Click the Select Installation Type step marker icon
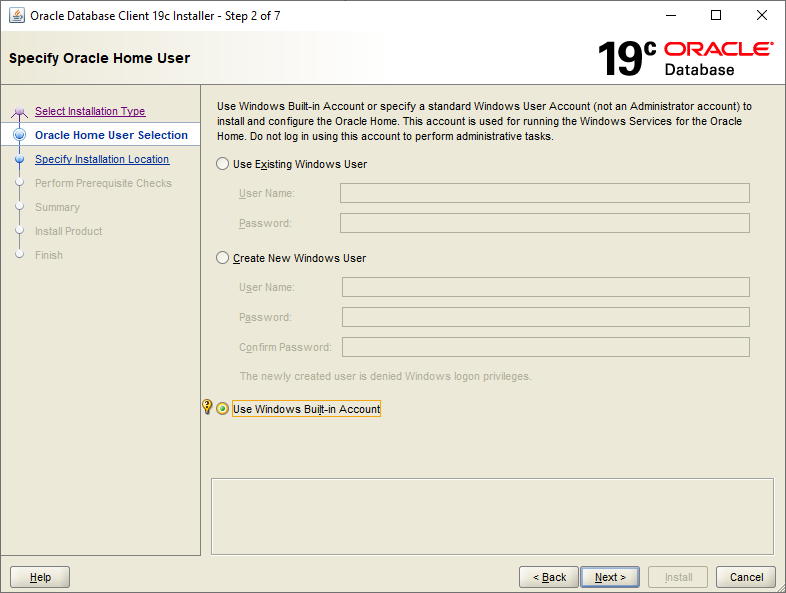Image resolution: width=786 pixels, height=593 pixels. click(19, 111)
